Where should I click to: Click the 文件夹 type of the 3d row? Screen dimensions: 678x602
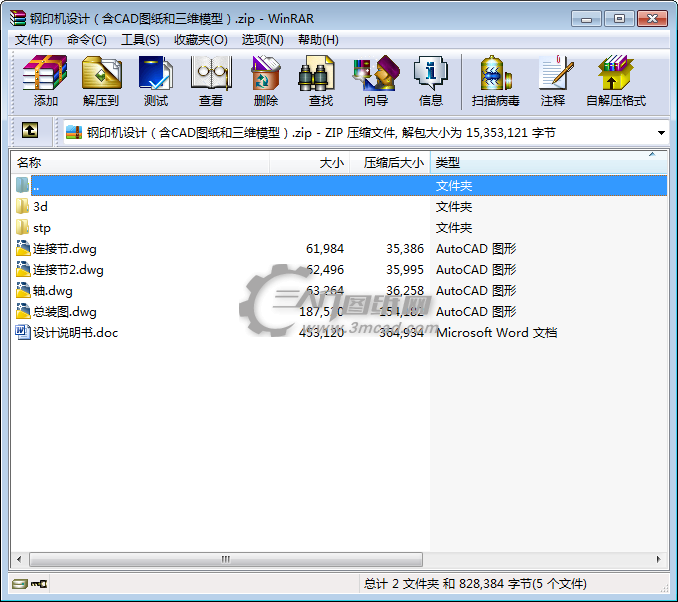point(454,207)
